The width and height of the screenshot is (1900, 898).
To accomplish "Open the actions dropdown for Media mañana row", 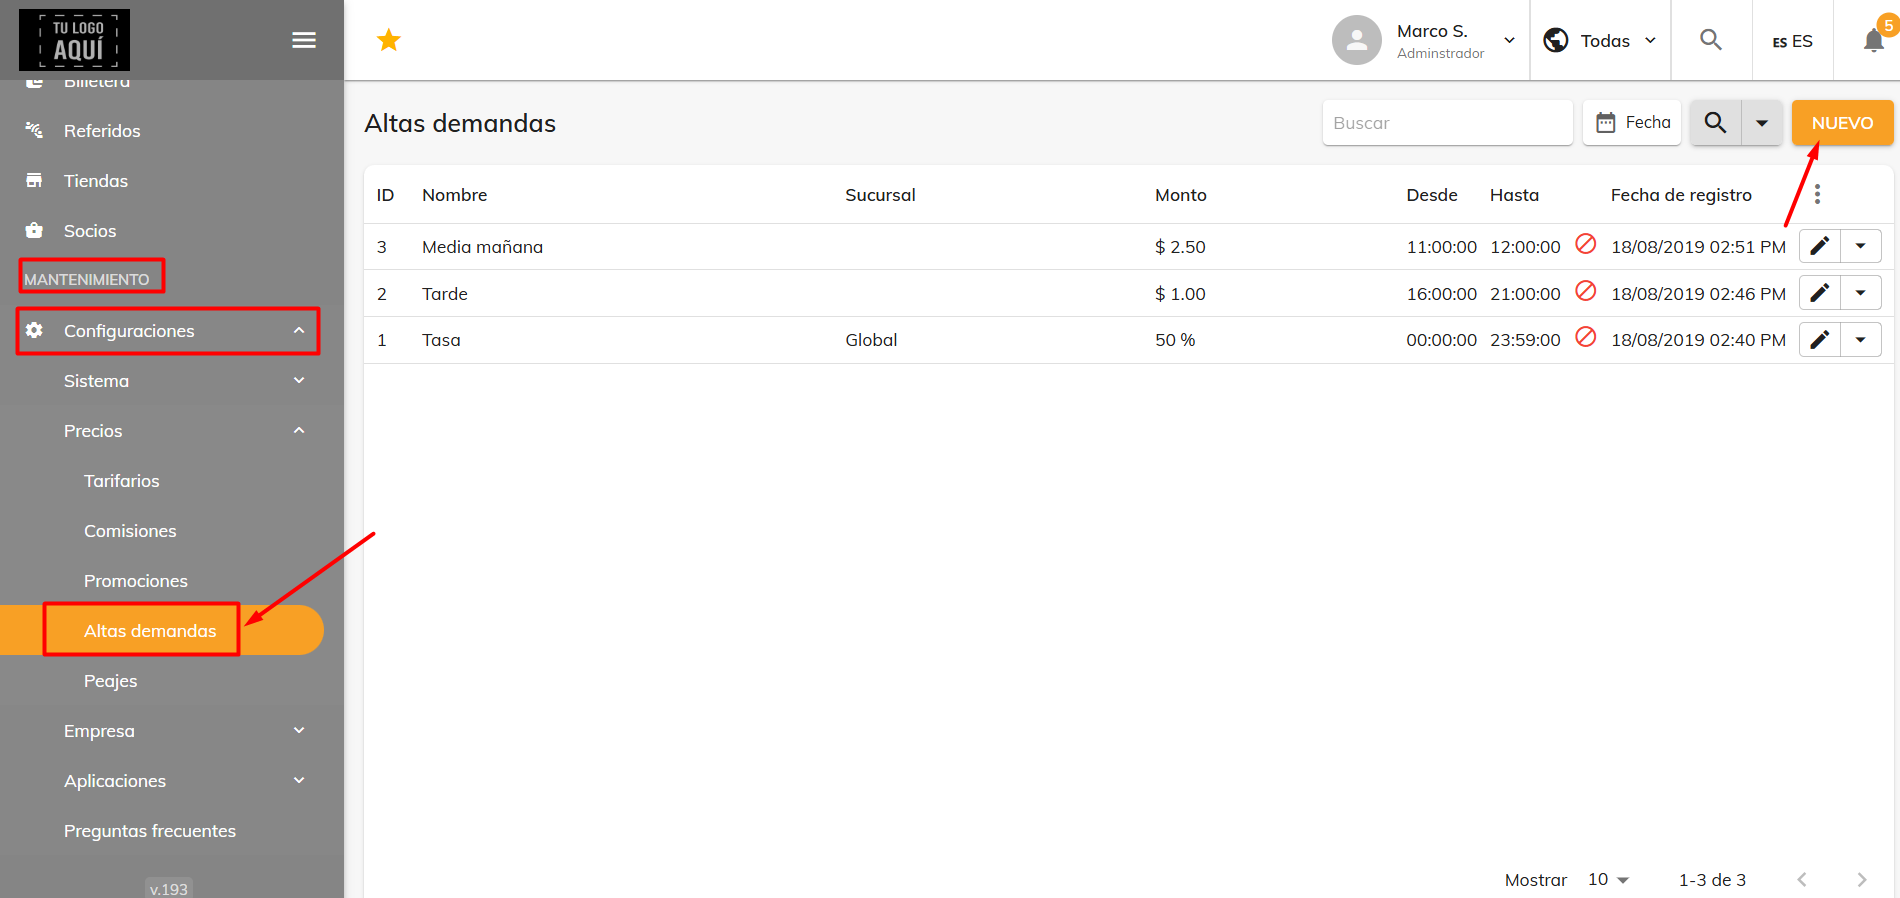I will click(1861, 246).
